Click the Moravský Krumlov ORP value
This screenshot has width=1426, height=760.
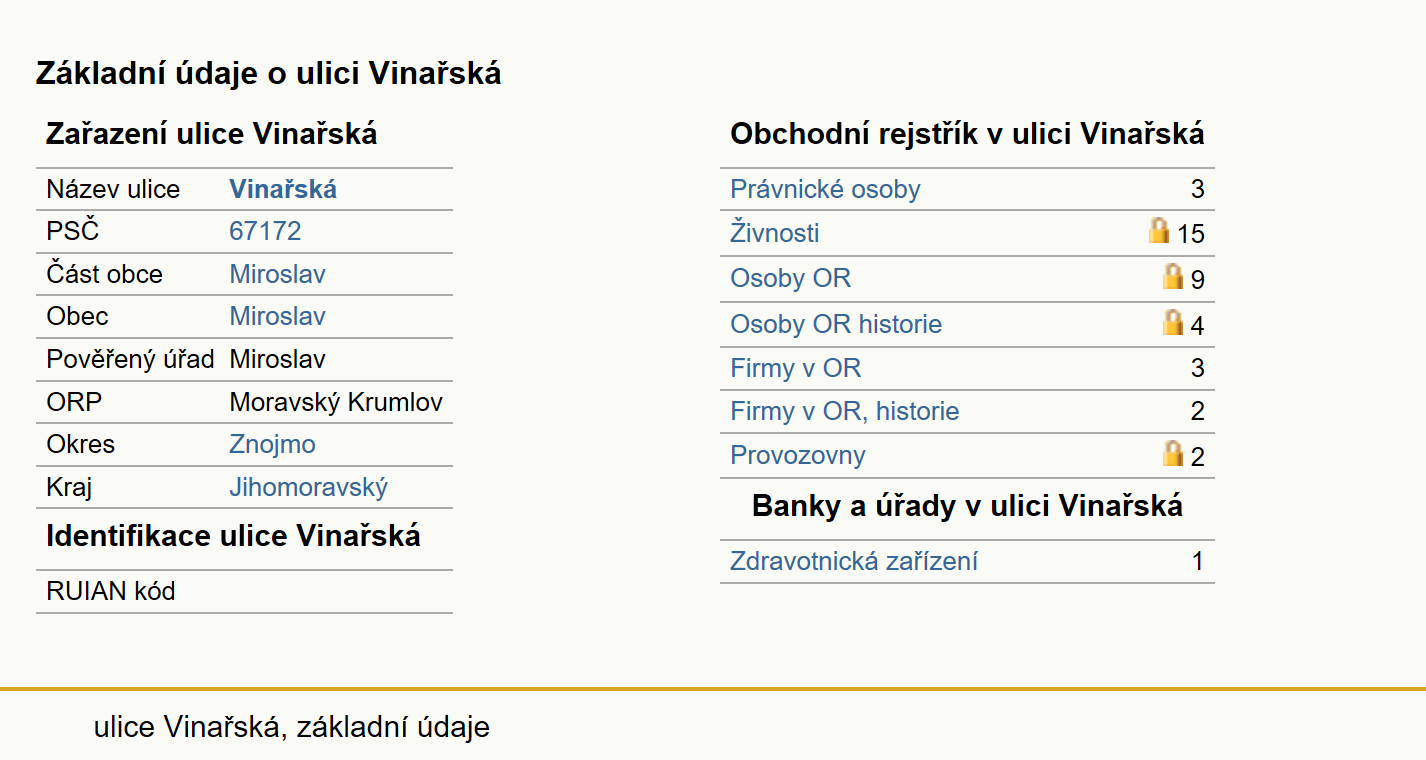point(336,402)
